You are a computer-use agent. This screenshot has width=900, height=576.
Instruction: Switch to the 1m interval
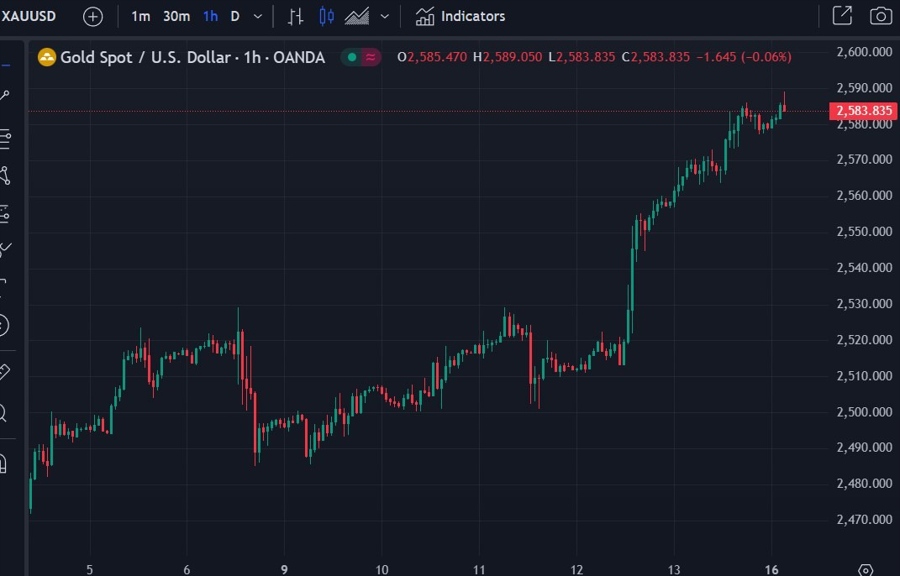[x=141, y=16]
